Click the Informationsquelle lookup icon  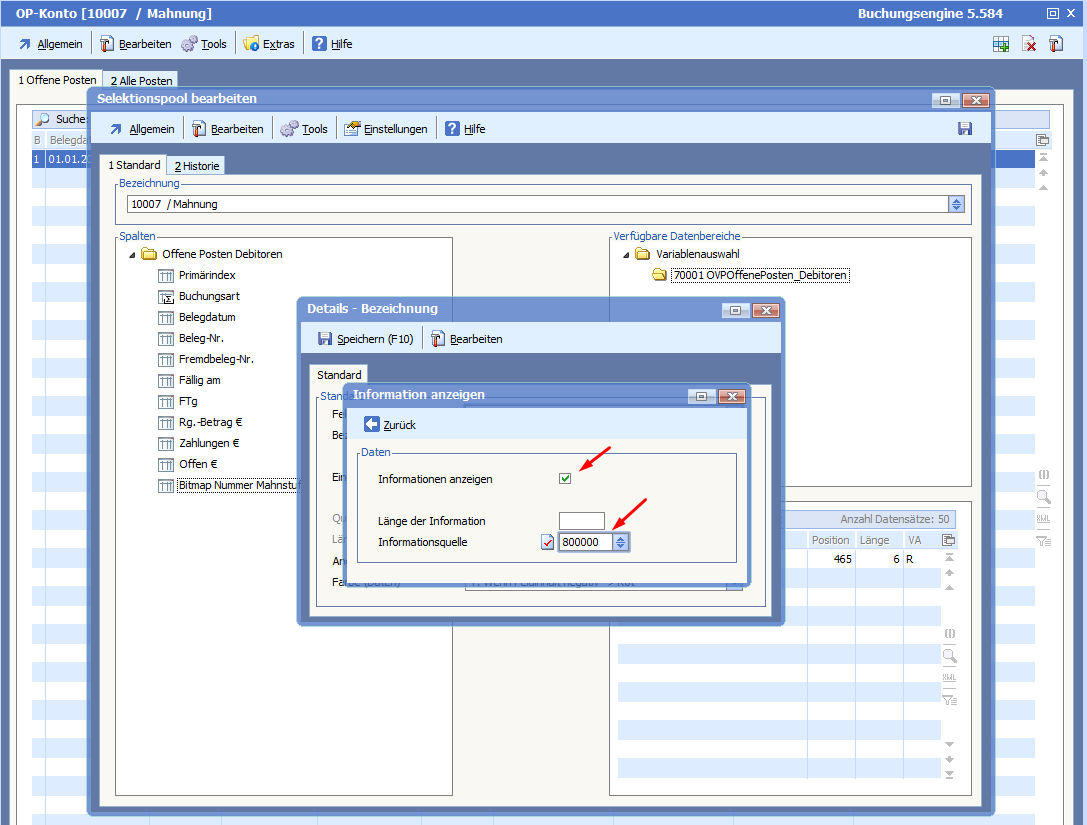[x=547, y=542]
